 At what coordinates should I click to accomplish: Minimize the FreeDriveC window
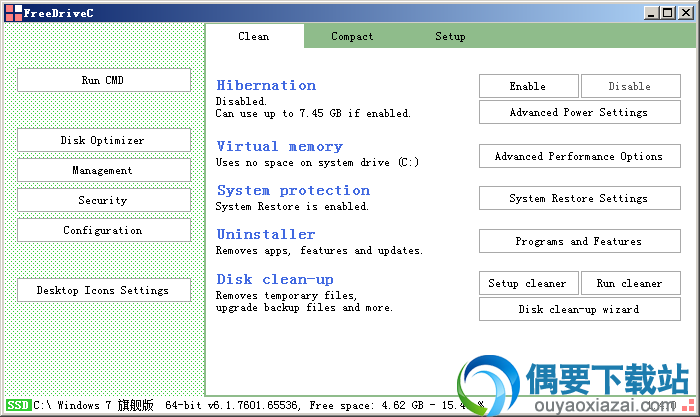(651, 13)
